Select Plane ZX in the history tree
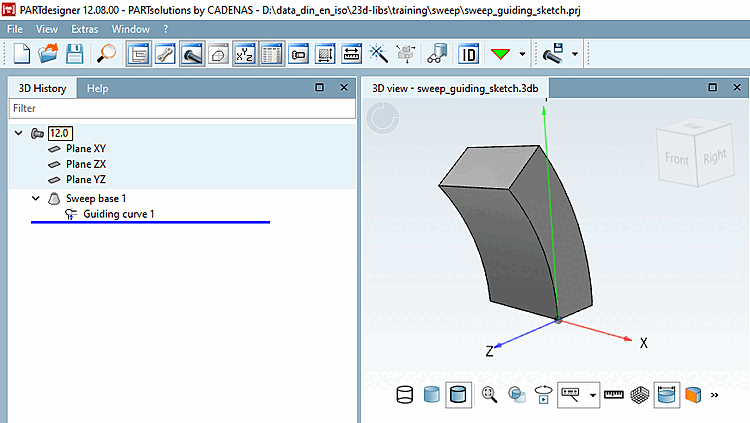The width and height of the screenshot is (750, 423). pos(86,164)
